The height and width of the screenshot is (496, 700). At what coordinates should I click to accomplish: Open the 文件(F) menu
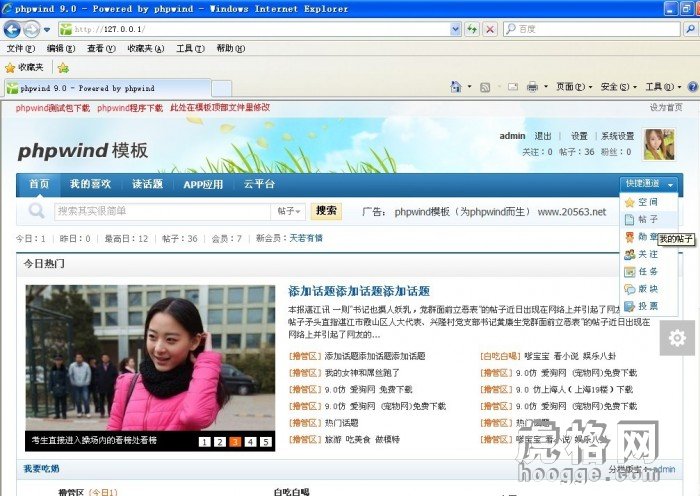[x=21, y=48]
